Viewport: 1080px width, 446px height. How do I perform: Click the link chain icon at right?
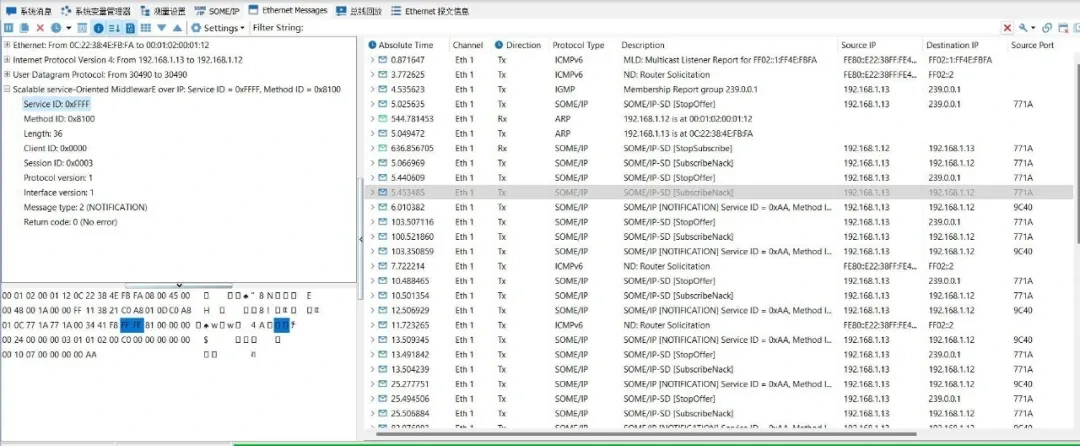pos(1047,28)
